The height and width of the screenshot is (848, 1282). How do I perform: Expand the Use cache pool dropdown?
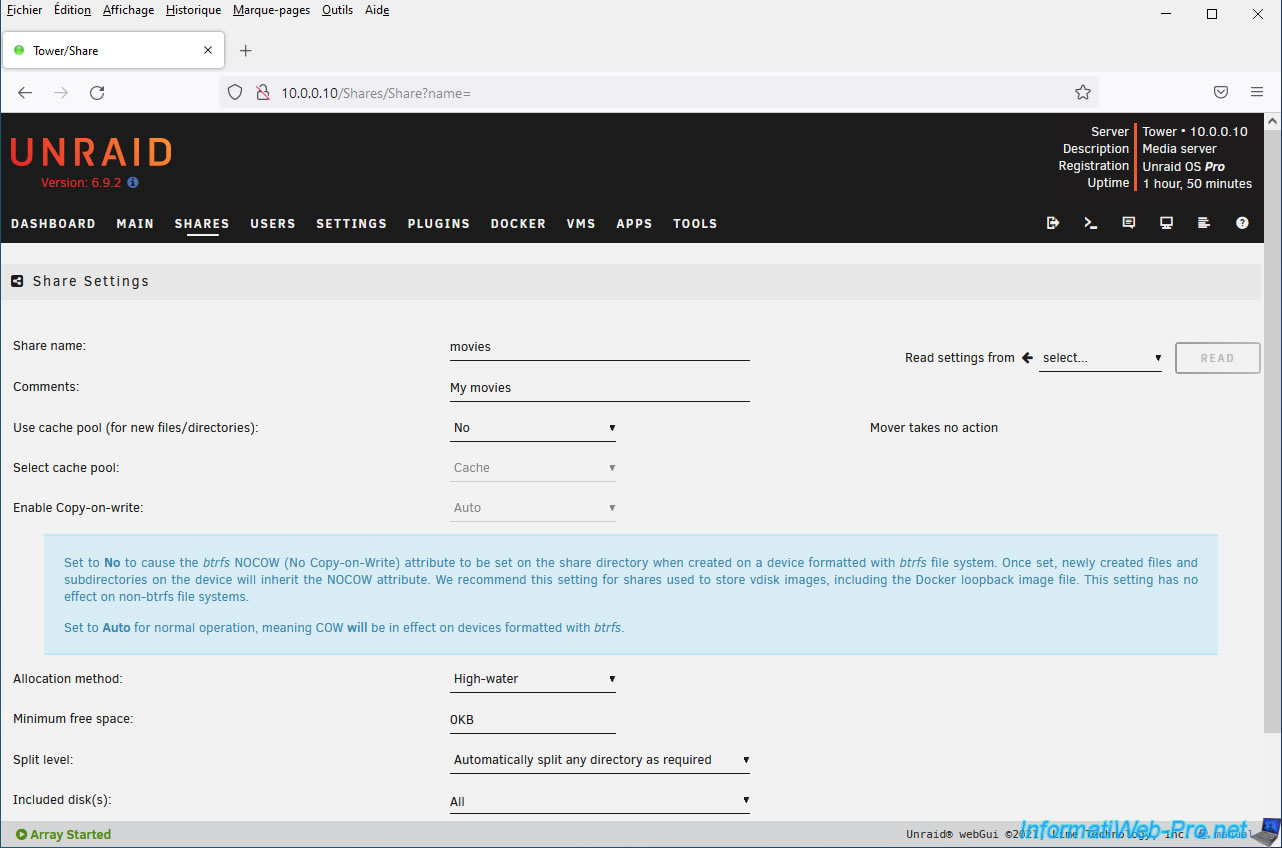pyautogui.click(x=533, y=428)
